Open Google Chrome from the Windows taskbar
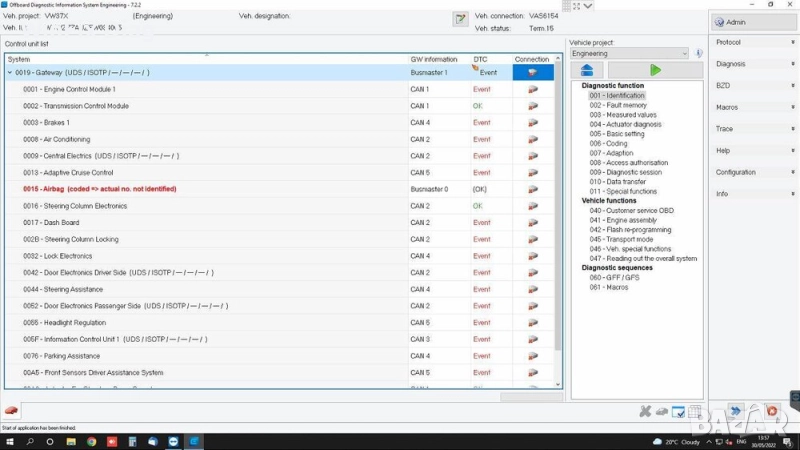The image size is (800, 450). pyautogui.click(x=91, y=441)
